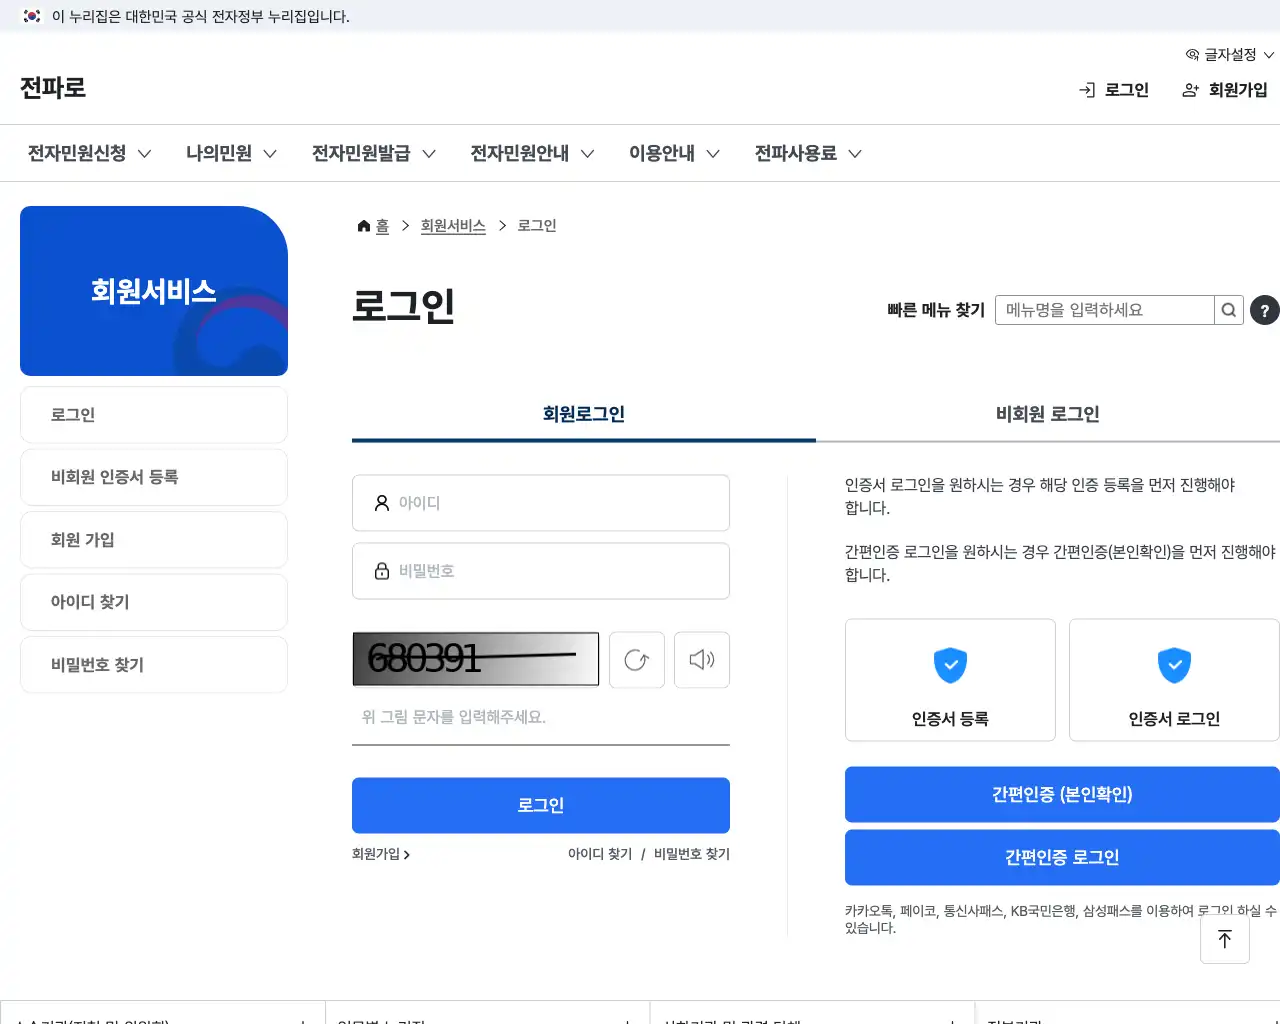The width and height of the screenshot is (1280, 1024).
Task: Open the 인증서 로그인 card
Action: pyautogui.click(x=1174, y=680)
